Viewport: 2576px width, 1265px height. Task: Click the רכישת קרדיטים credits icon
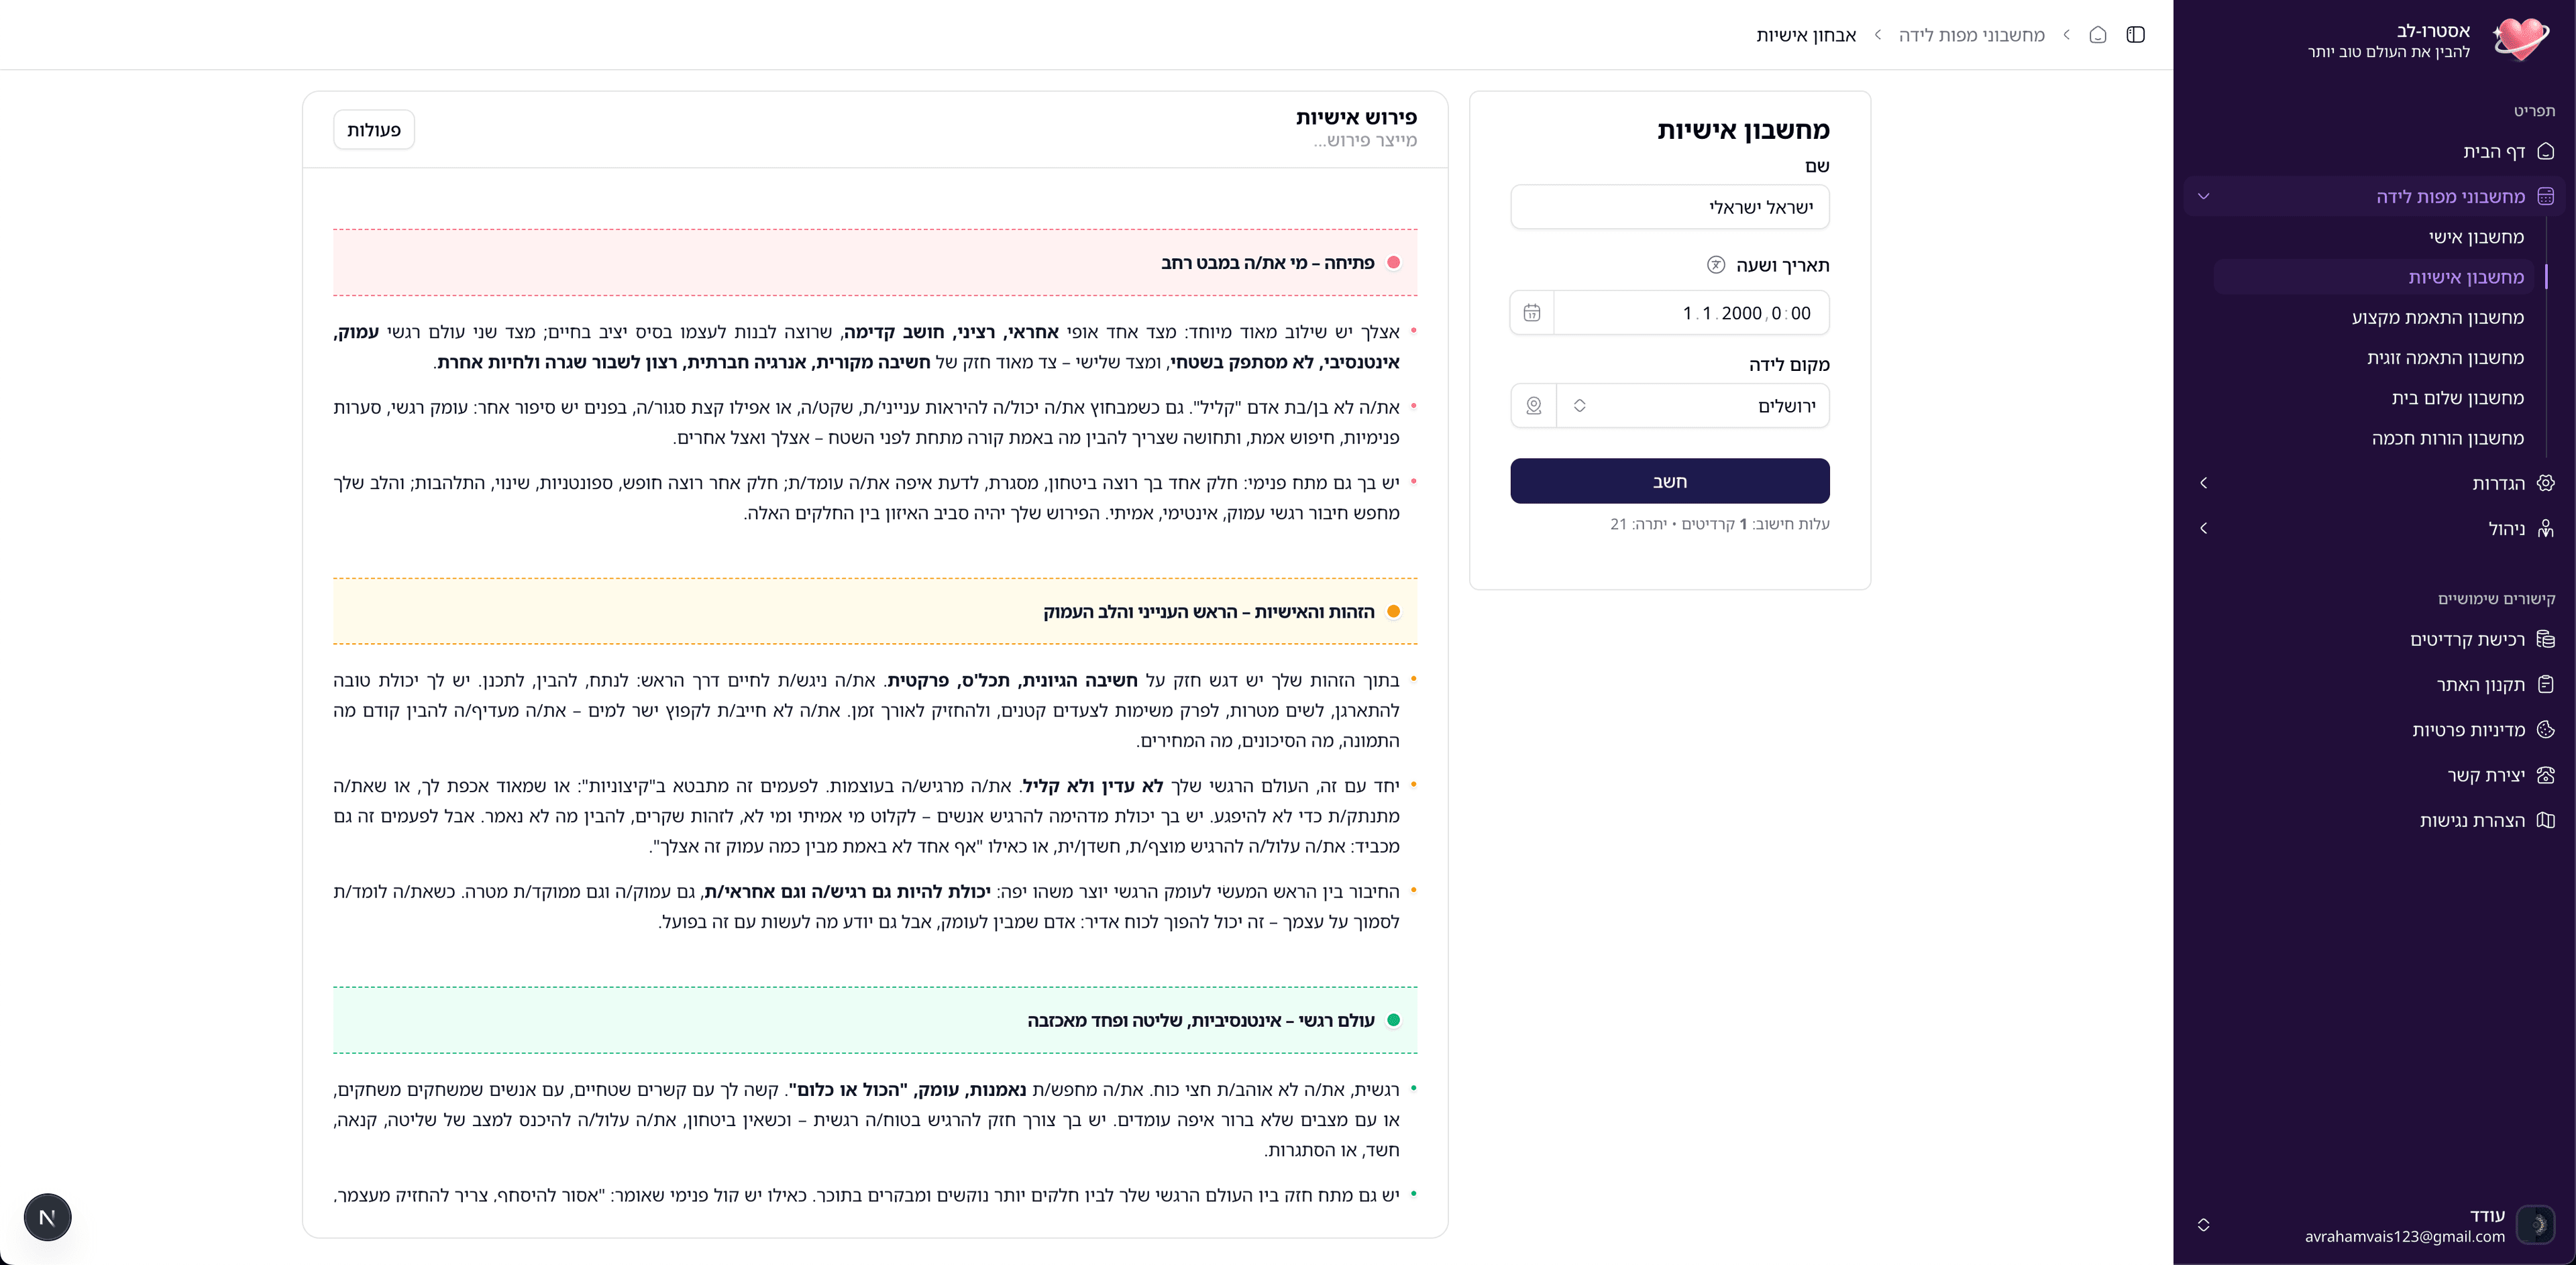coord(2545,639)
